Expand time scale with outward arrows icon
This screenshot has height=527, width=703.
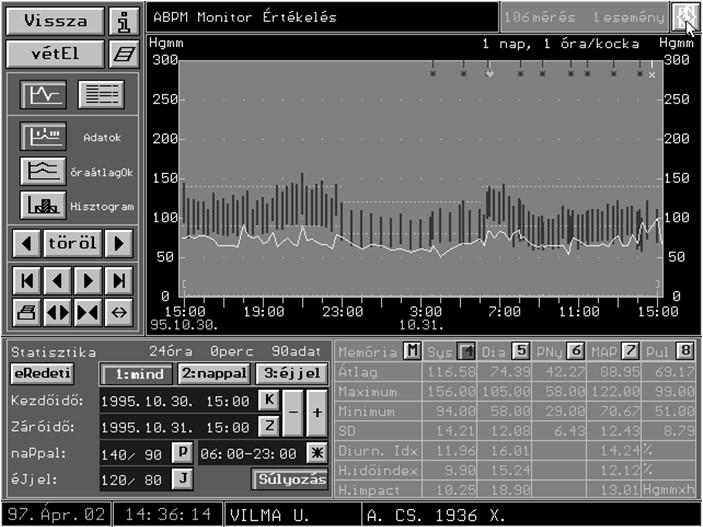tap(57, 312)
